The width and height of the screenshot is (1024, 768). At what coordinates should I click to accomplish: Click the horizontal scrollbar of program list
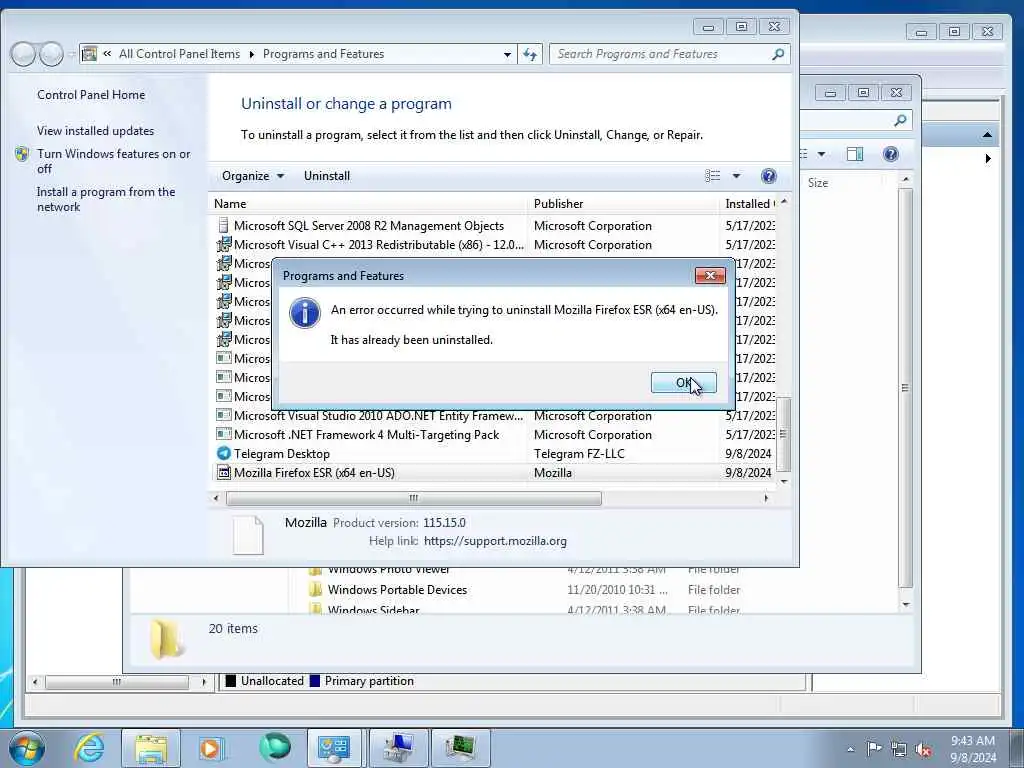[x=413, y=498]
